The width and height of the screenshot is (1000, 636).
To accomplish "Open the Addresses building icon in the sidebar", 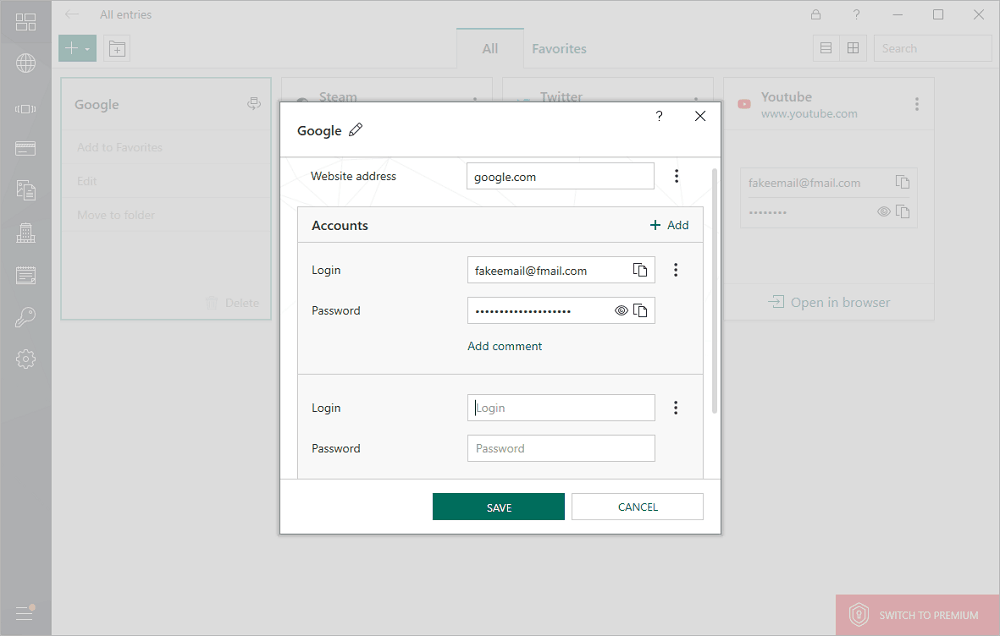I will click(x=26, y=233).
